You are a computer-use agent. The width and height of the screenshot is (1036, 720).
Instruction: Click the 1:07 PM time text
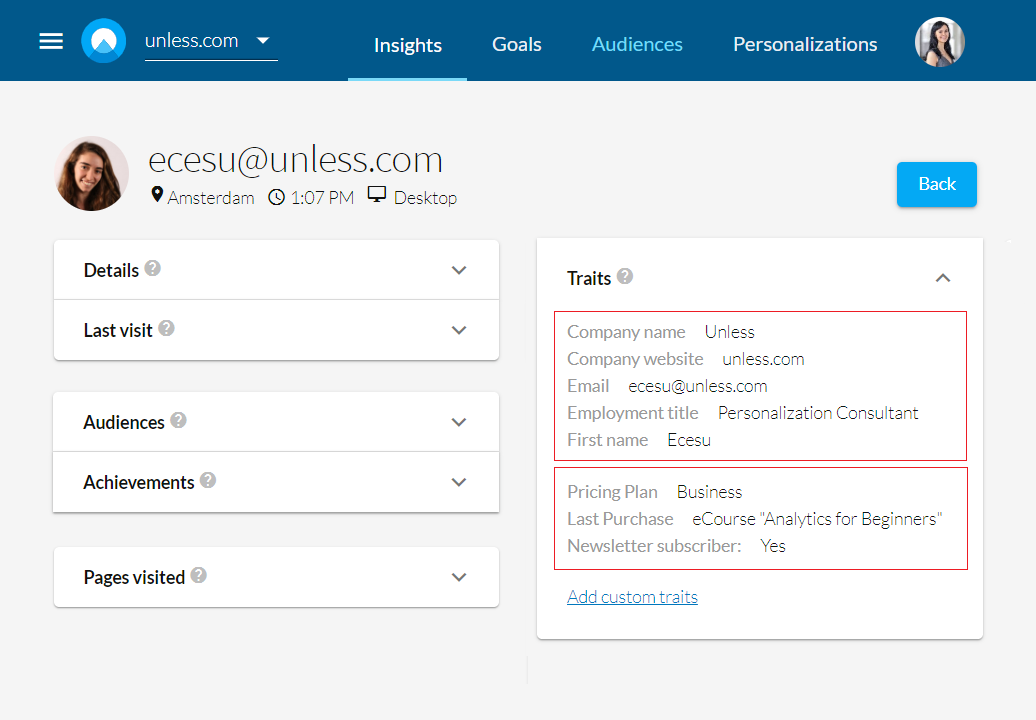(x=322, y=198)
